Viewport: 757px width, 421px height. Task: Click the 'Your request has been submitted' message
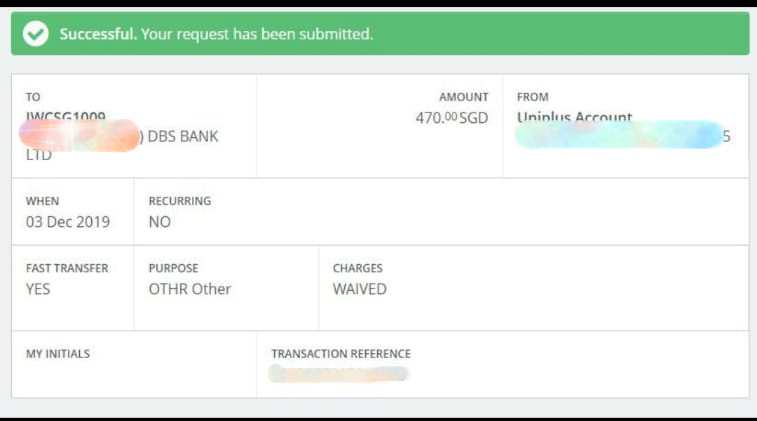click(x=257, y=34)
